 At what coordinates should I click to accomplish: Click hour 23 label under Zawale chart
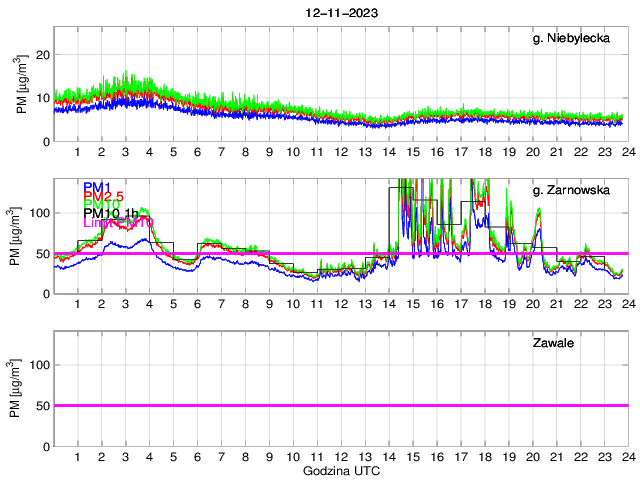(604, 457)
